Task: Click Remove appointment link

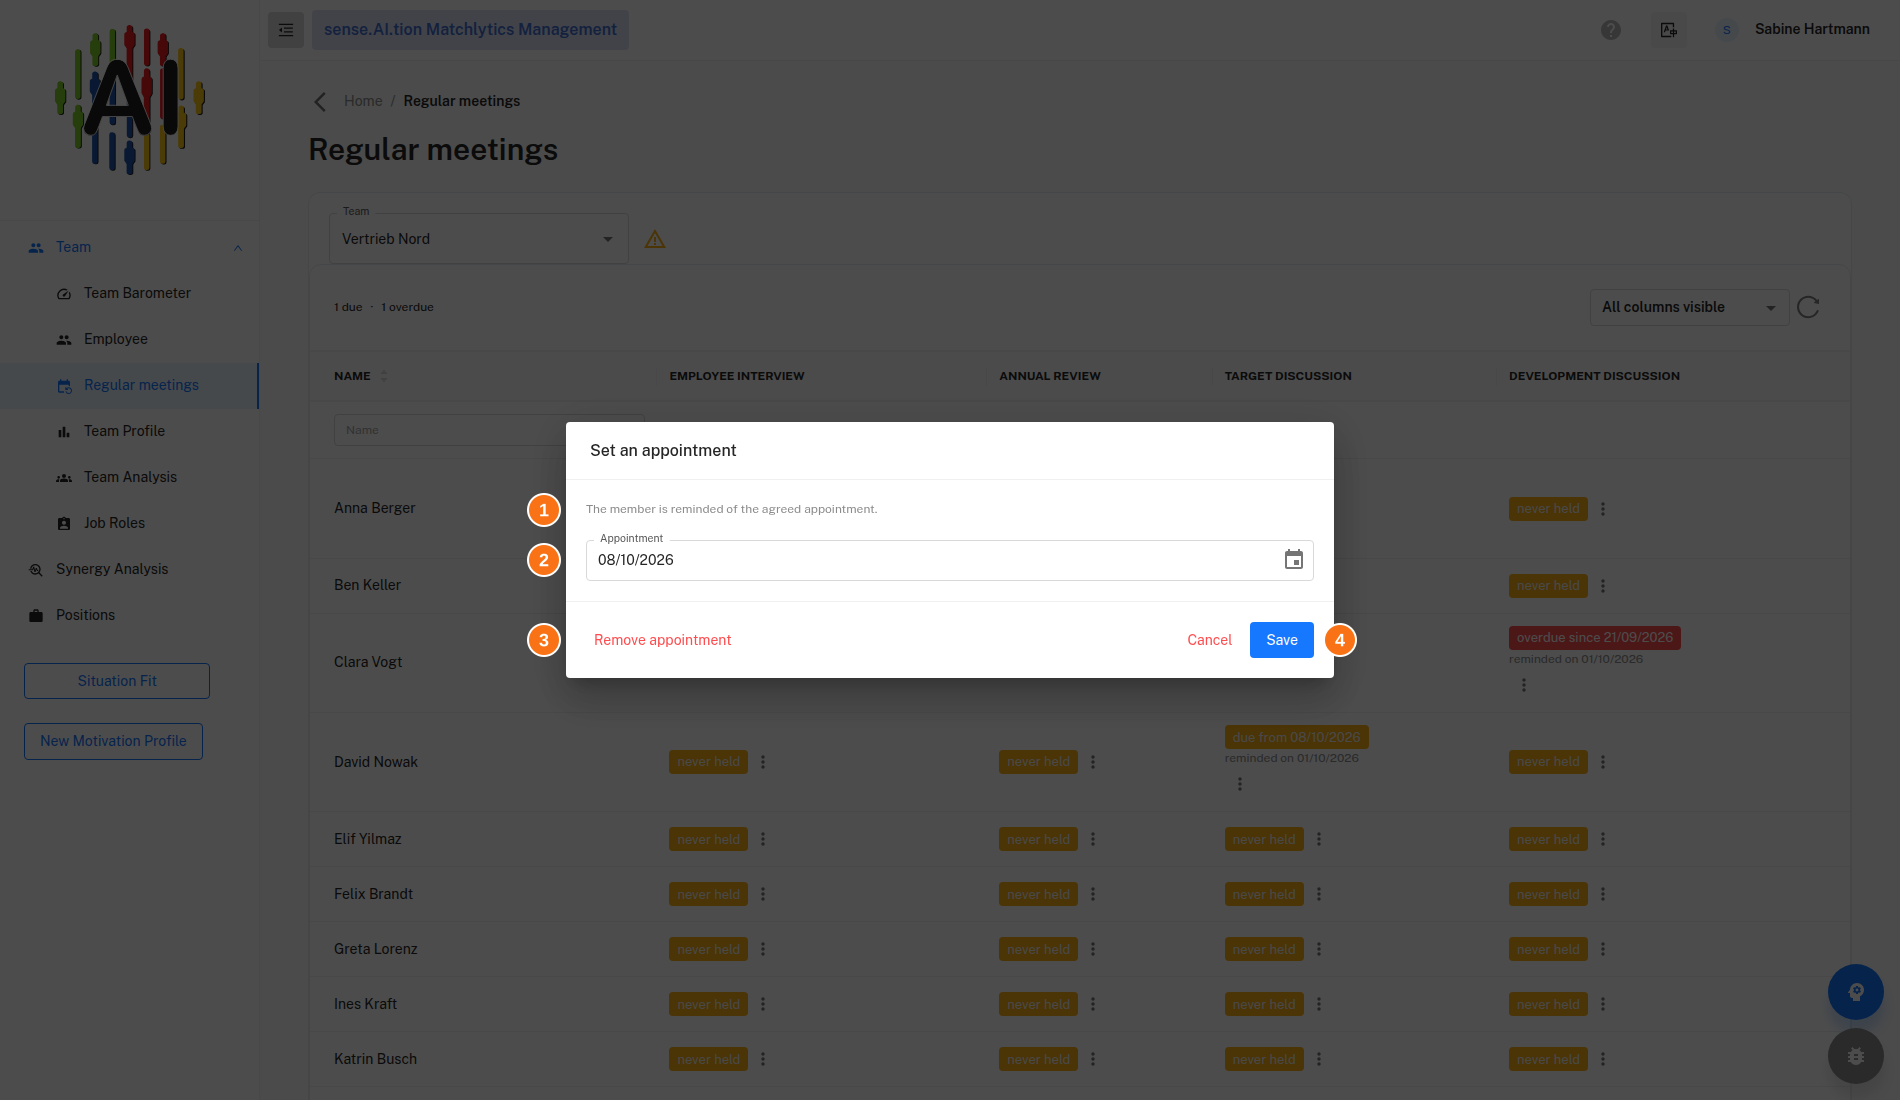Action: click(662, 640)
